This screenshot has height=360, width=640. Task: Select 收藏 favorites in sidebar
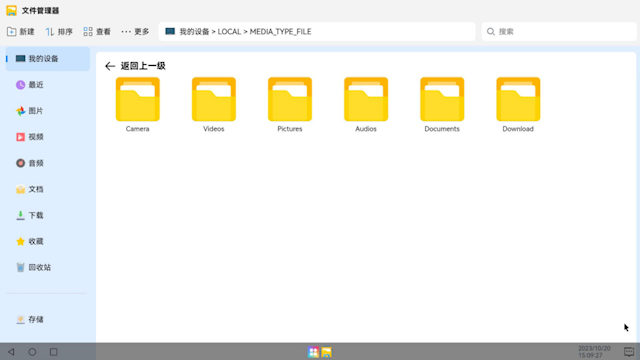[48, 241]
